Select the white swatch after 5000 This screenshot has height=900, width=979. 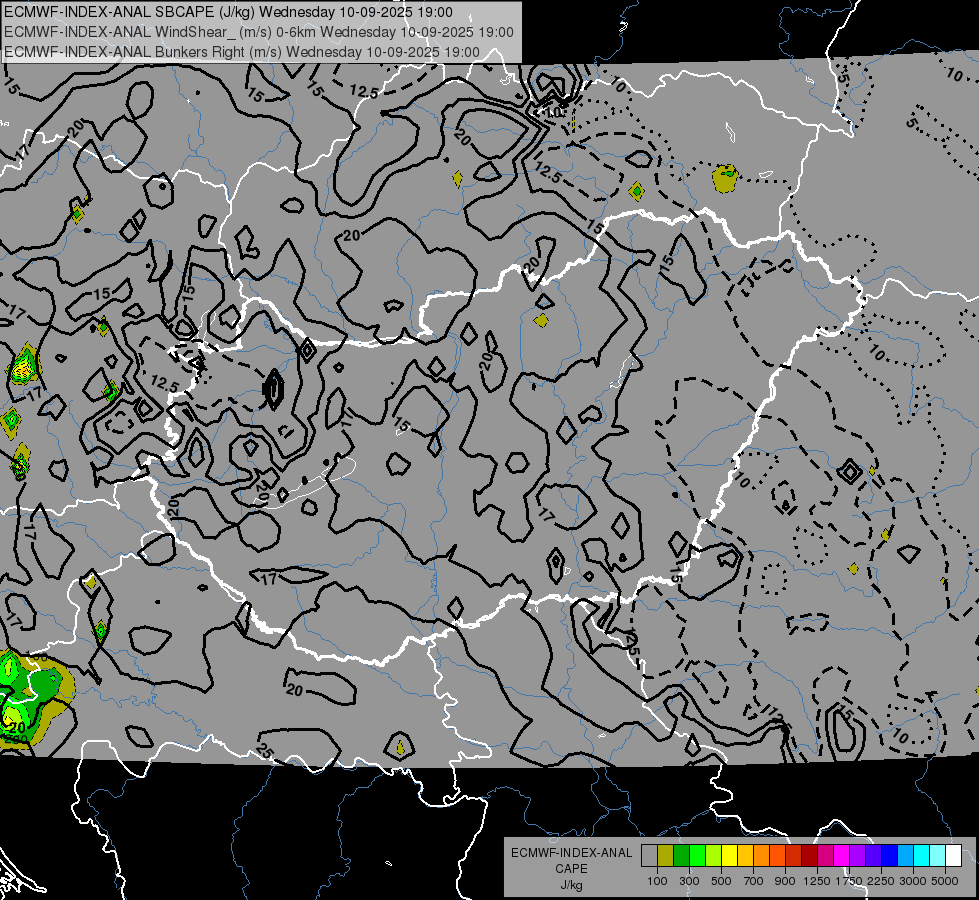coord(953,856)
